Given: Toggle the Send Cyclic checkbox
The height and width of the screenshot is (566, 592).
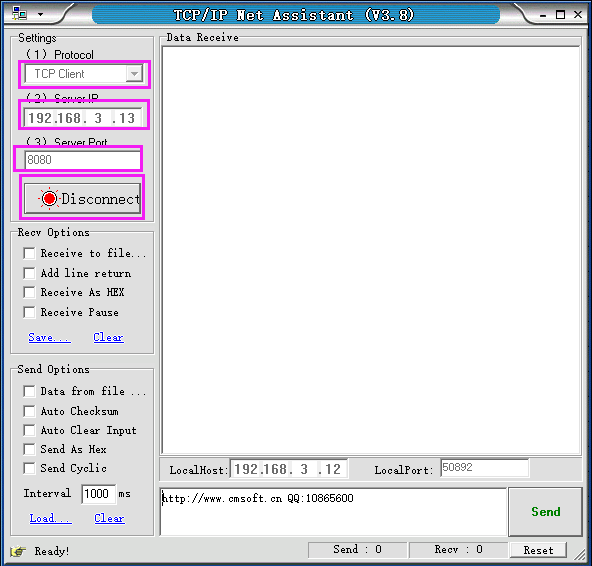Looking at the screenshot, I should pos(29,468).
